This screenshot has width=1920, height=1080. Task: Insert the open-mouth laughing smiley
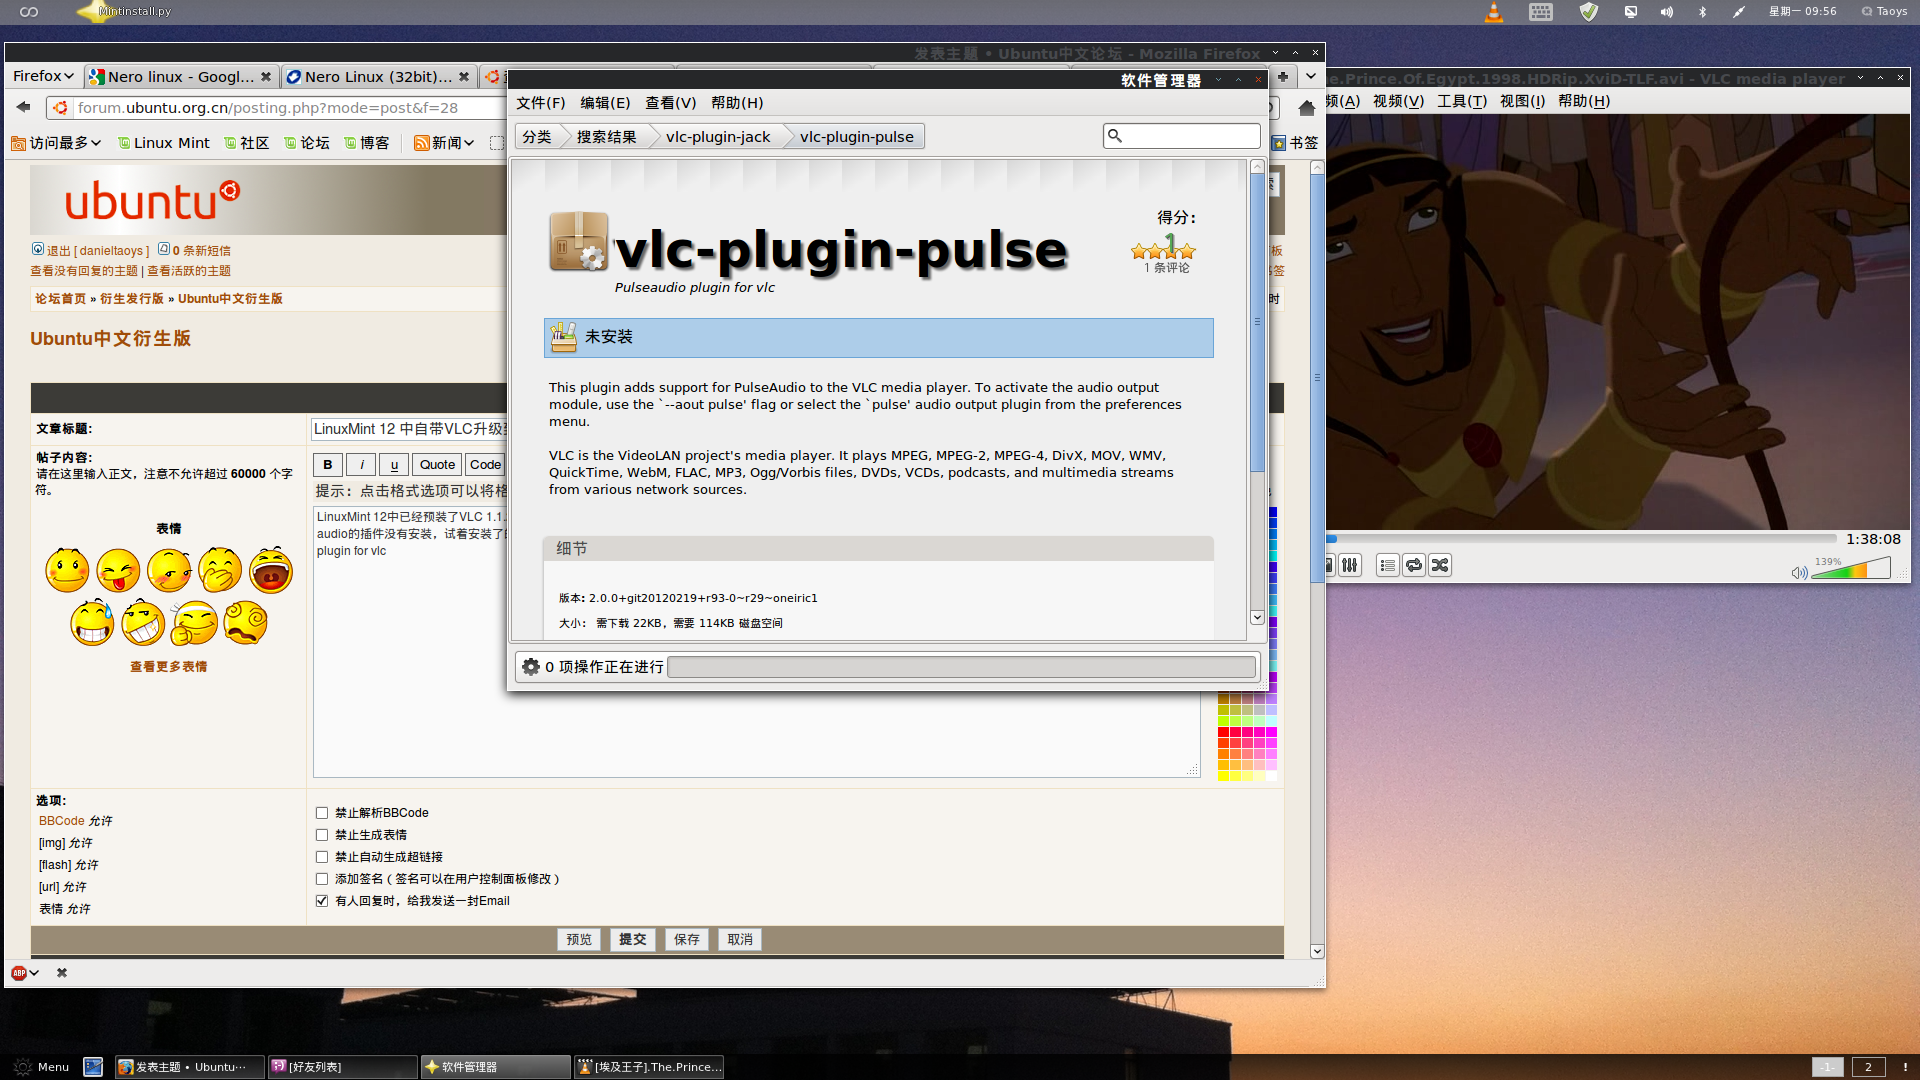coord(271,570)
